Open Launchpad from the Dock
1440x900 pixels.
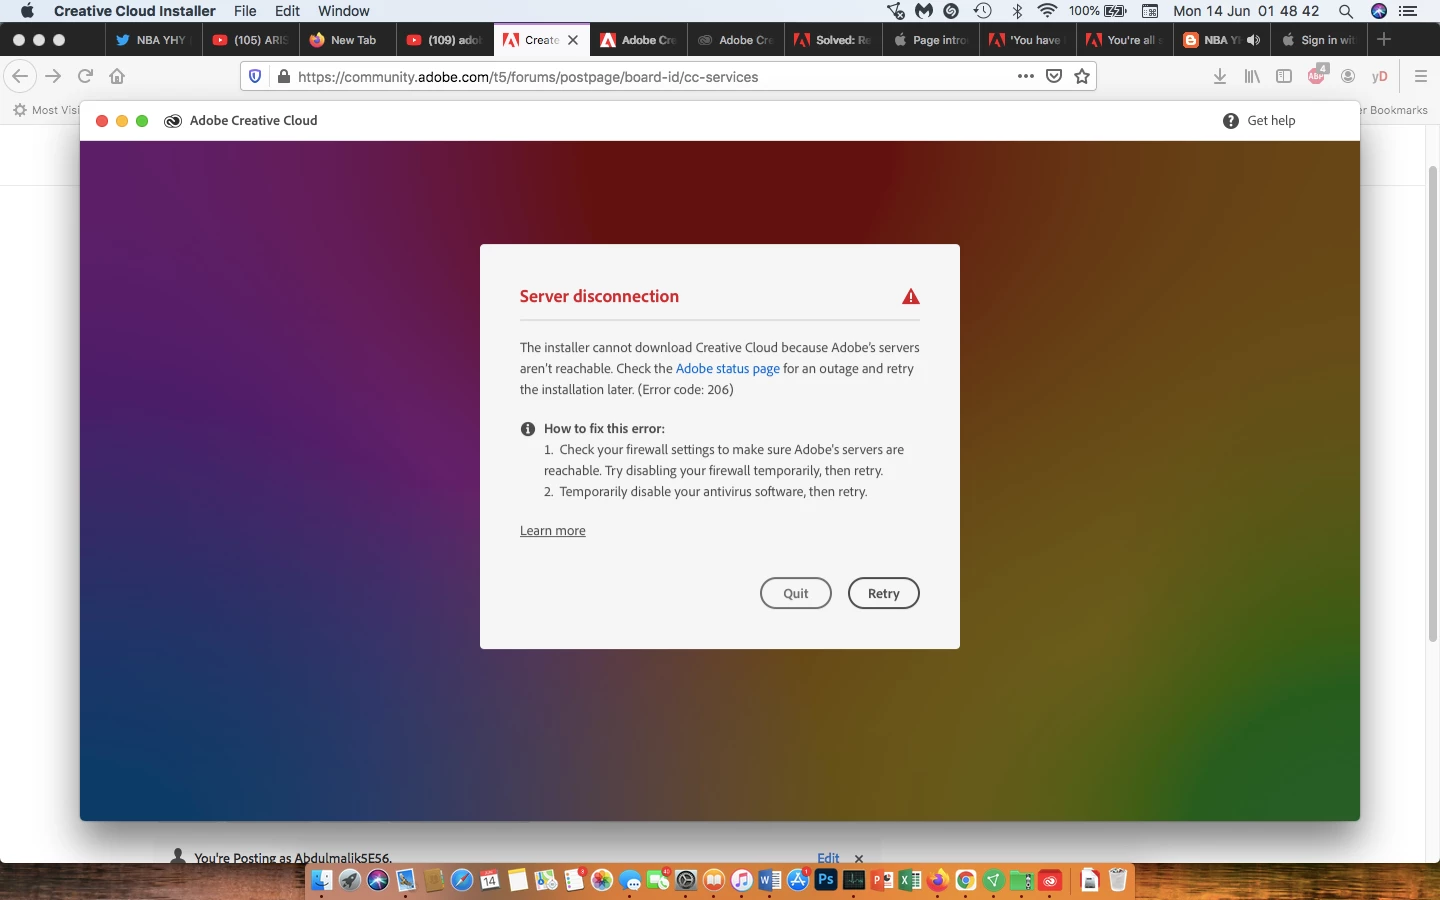coord(349,880)
